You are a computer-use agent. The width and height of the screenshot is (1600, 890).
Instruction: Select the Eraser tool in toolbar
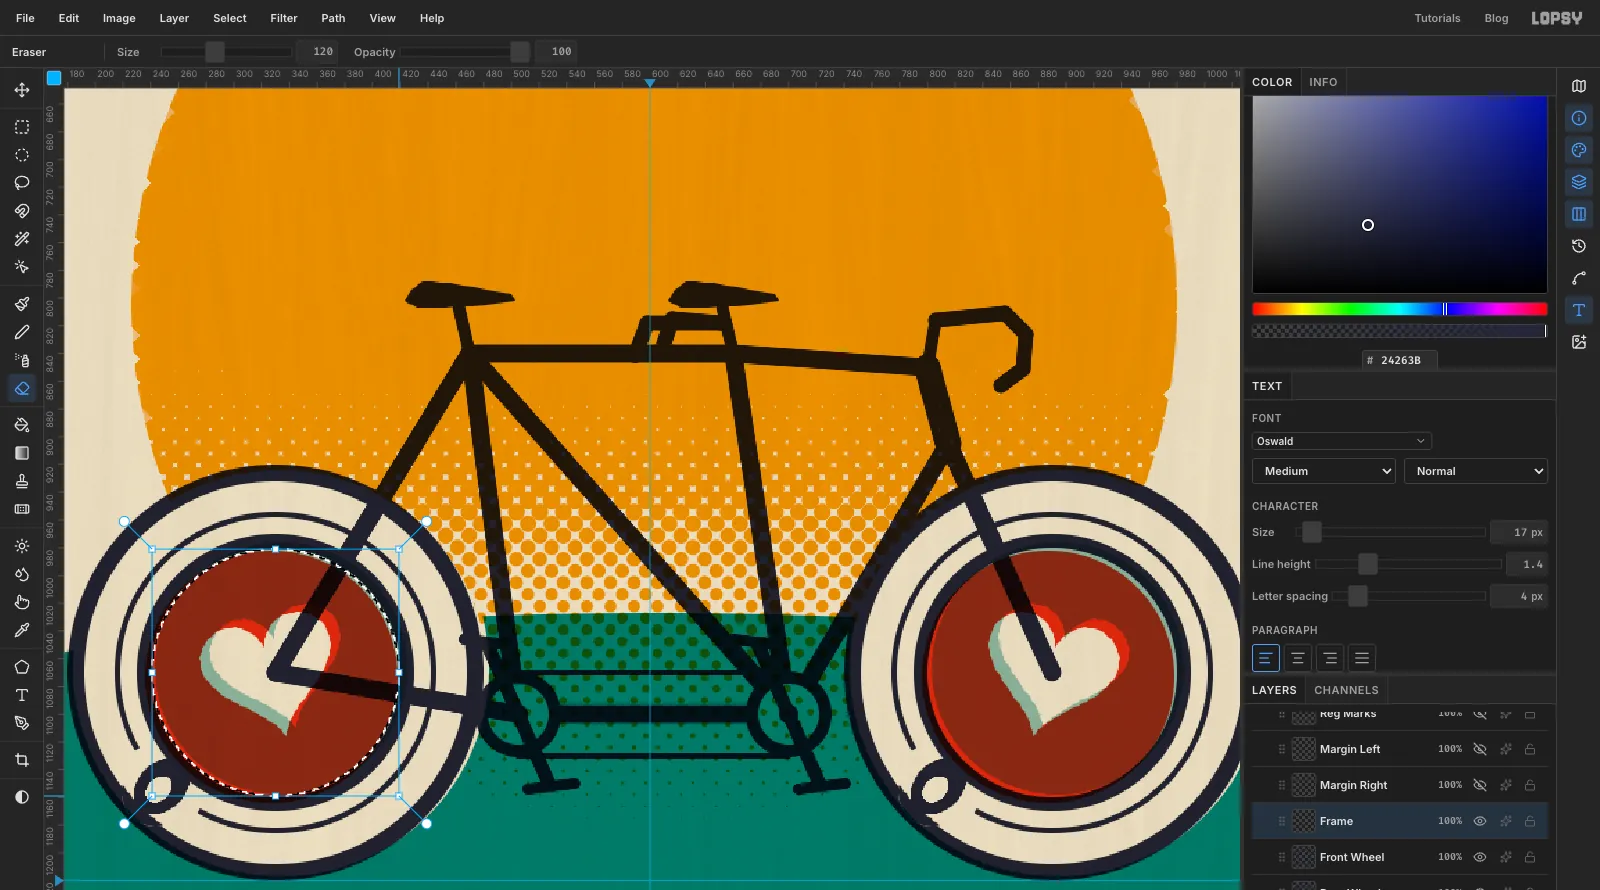[x=22, y=388]
